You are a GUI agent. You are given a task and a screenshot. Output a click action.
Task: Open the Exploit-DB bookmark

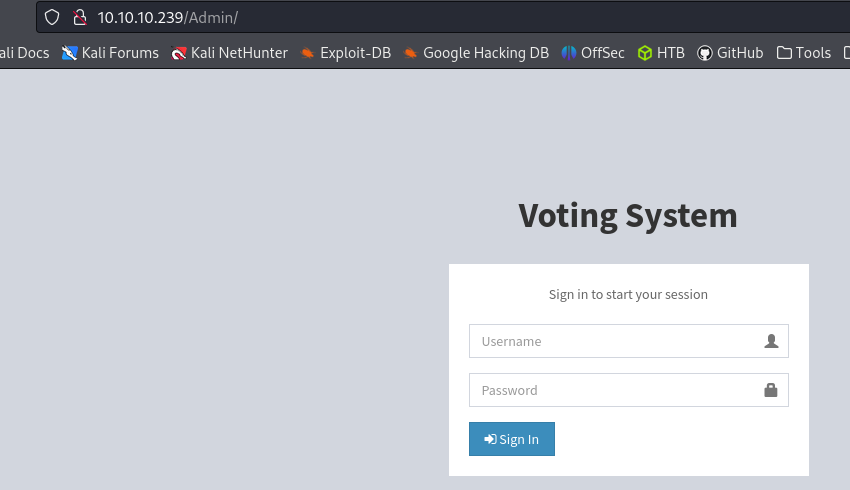tap(346, 53)
